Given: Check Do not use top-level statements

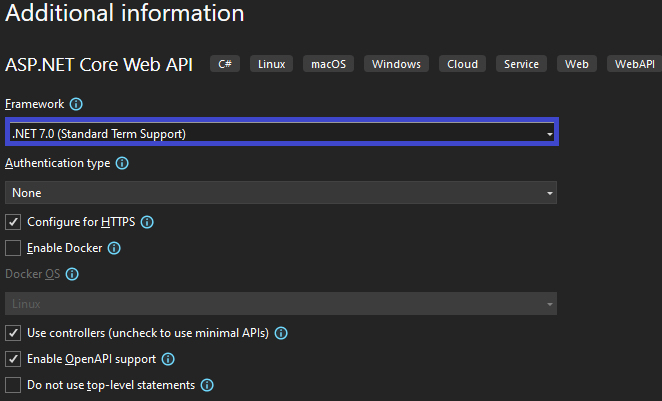Looking at the screenshot, I should click(x=13, y=385).
